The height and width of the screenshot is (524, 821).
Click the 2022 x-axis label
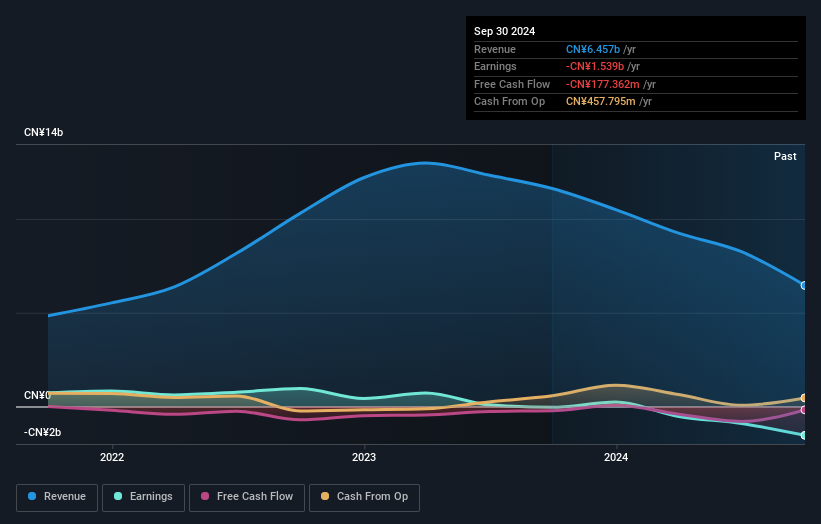[112, 458]
